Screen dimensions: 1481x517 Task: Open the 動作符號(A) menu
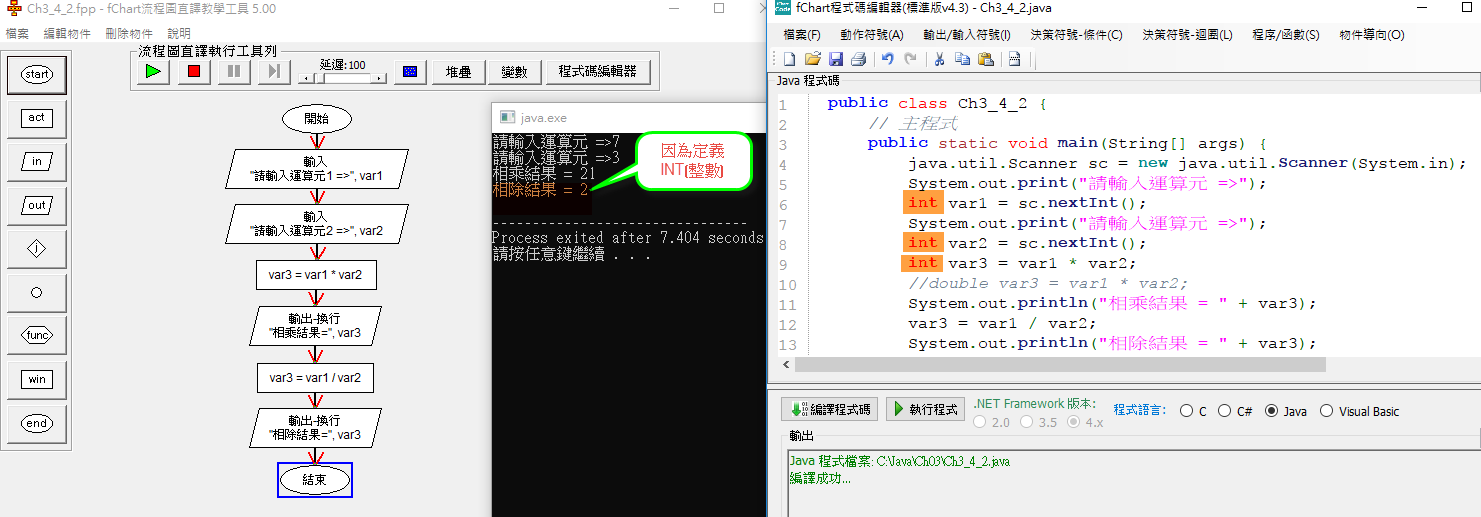pos(871,35)
